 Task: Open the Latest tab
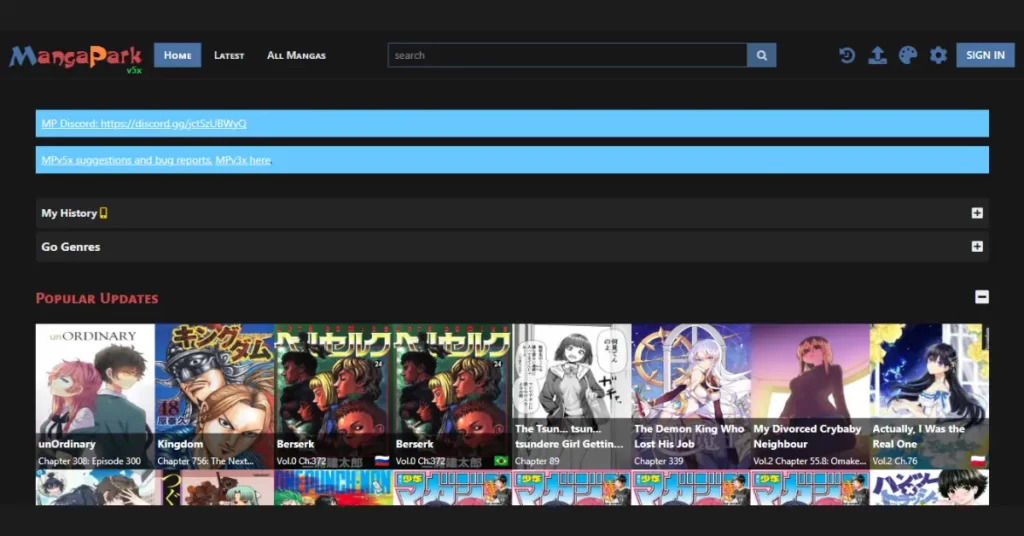(x=229, y=55)
